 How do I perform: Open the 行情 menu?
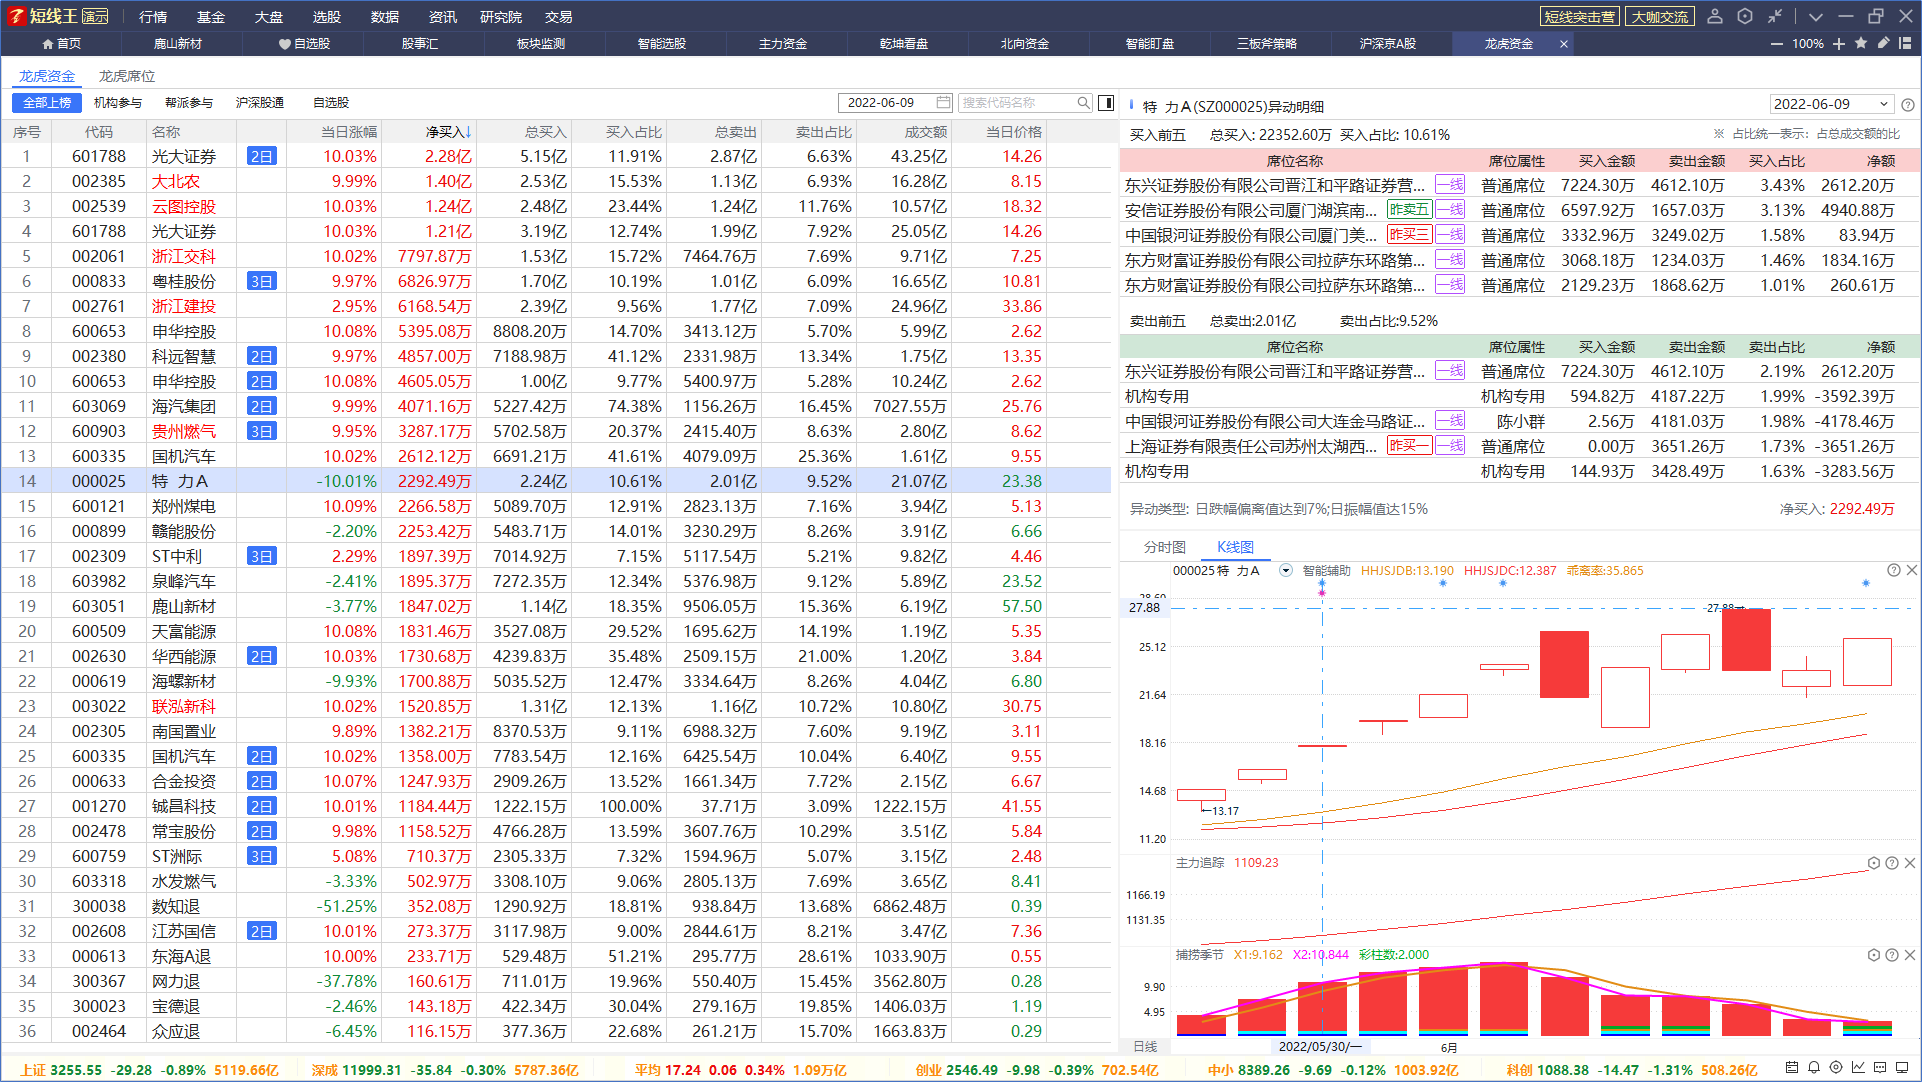153,17
